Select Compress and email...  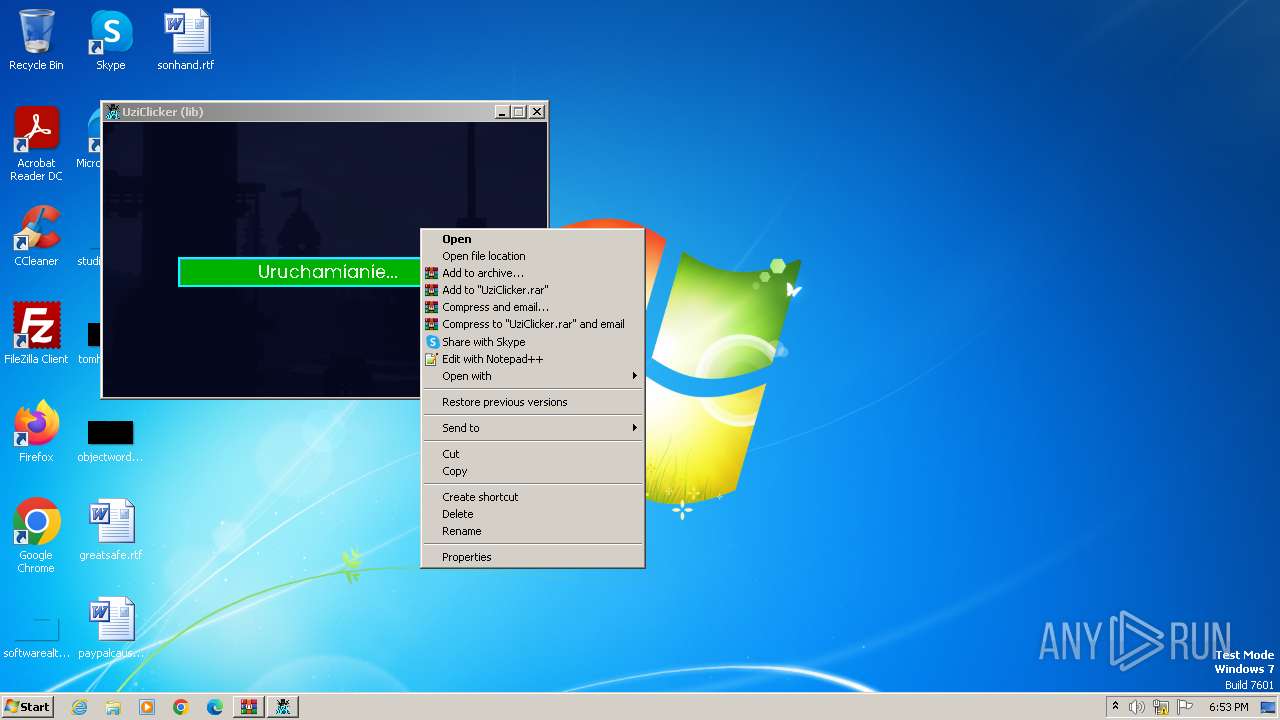pos(533,307)
